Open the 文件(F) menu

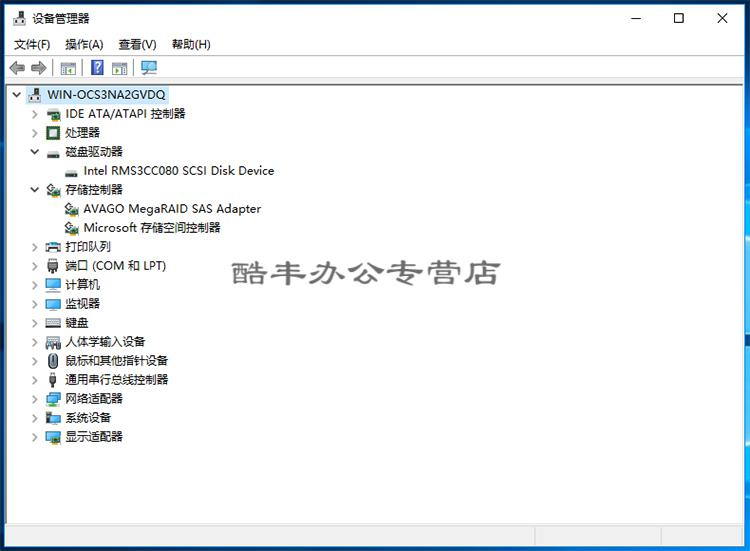point(32,44)
